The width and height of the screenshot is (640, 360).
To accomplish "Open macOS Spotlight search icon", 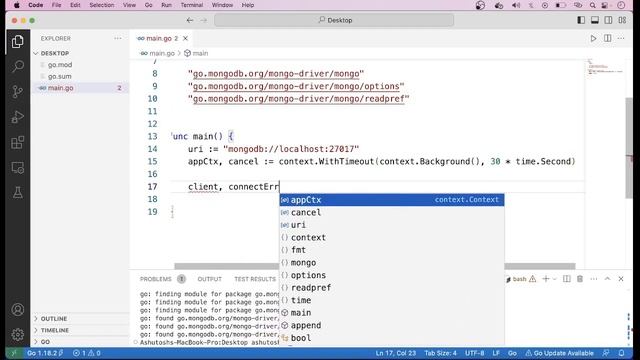I will click(x=592, y=5).
